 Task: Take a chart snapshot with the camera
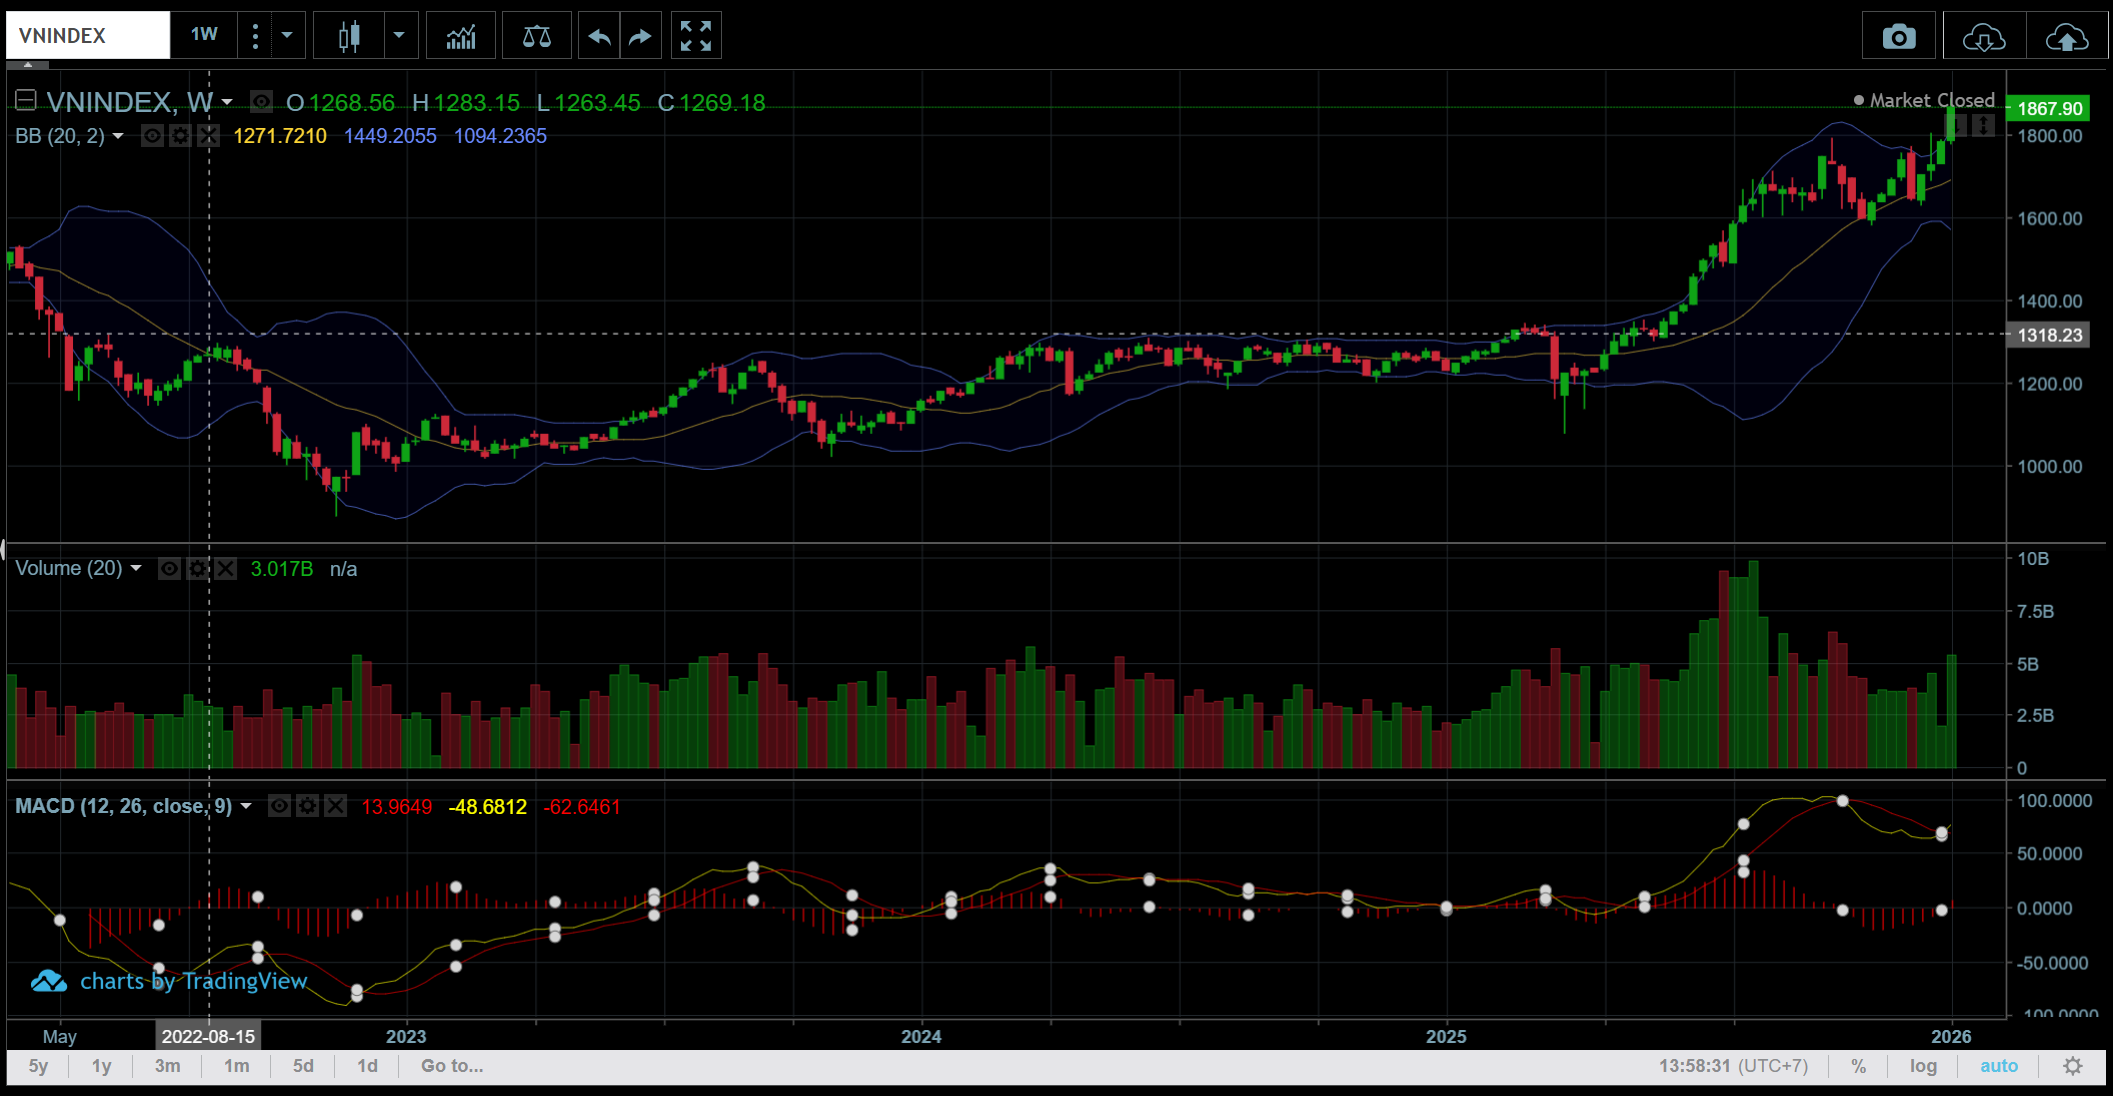pos(1898,38)
